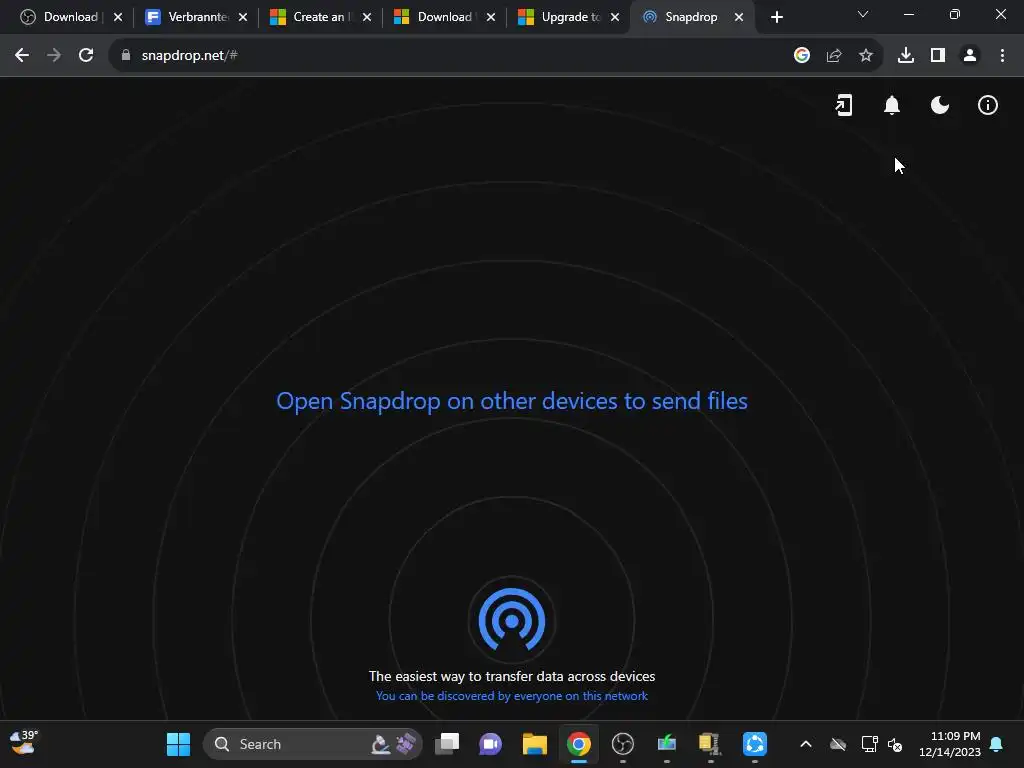The width and height of the screenshot is (1024, 768).
Task: Enable notifications with the bell icon
Action: tap(891, 105)
